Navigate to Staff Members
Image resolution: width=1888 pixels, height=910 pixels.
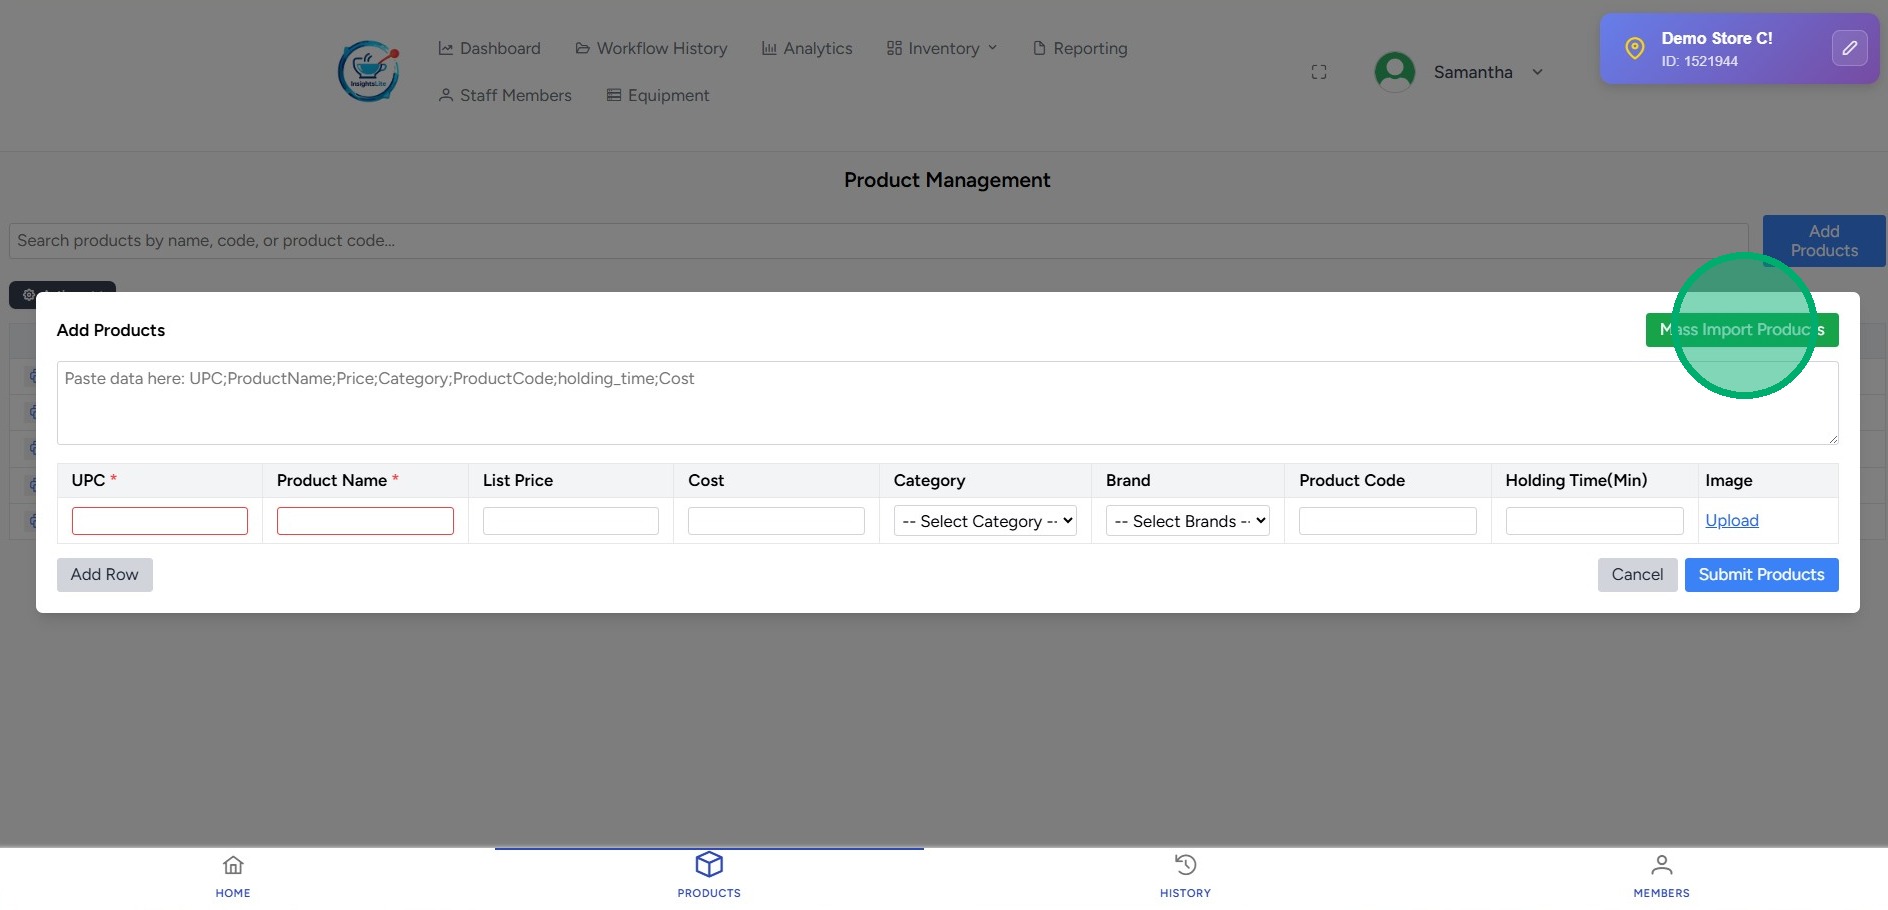tap(505, 95)
